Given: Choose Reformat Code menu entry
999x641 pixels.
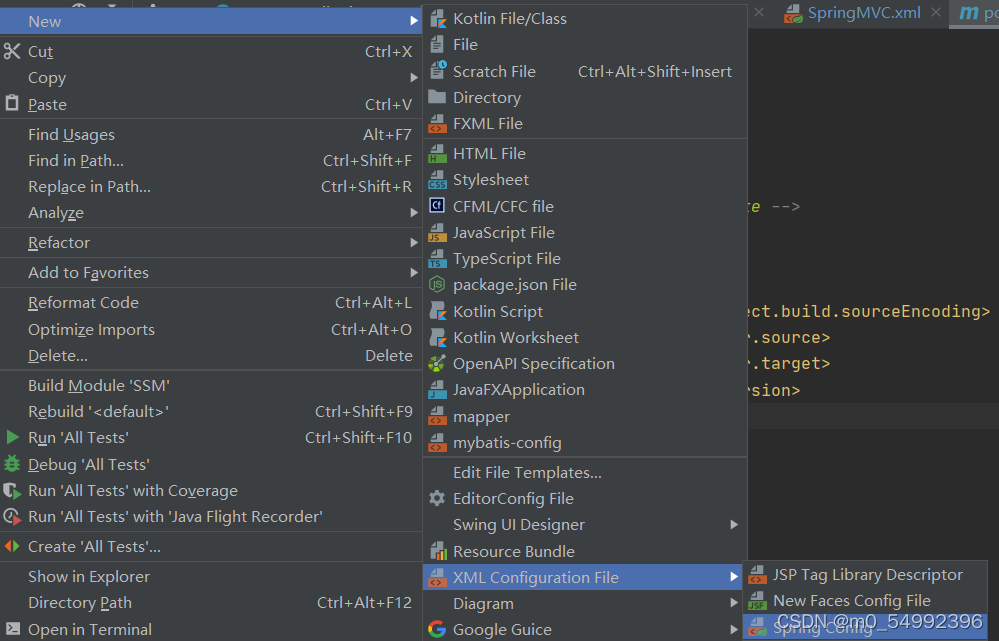Looking at the screenshot, I should click(210, 303).
